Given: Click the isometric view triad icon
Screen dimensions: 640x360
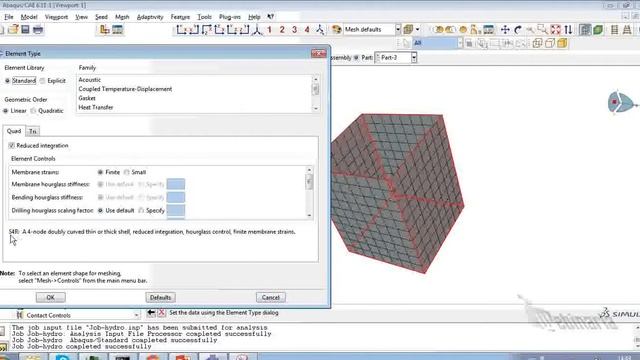Looking at the screenshot, I should pyautogui.click(x=257, y=29).
